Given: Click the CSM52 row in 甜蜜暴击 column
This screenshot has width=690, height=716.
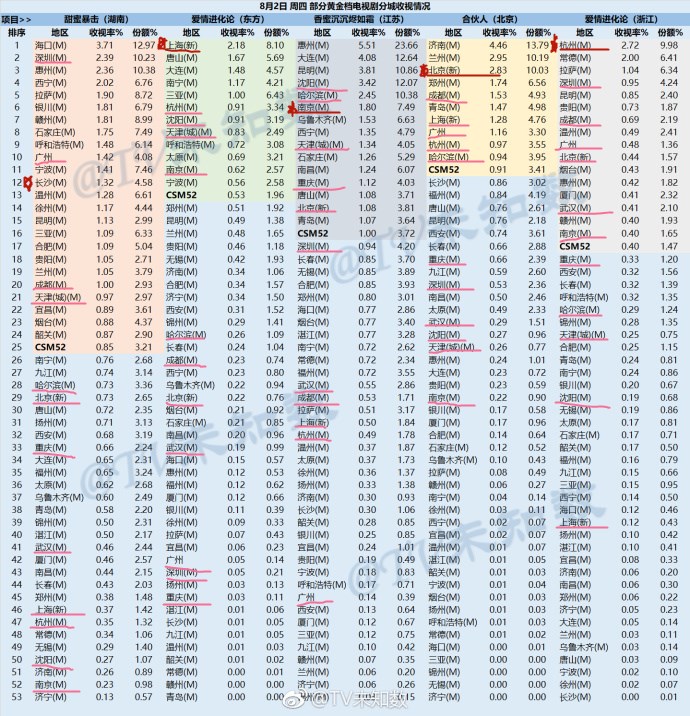Looking at the screenshot, I should coord(49,347).
